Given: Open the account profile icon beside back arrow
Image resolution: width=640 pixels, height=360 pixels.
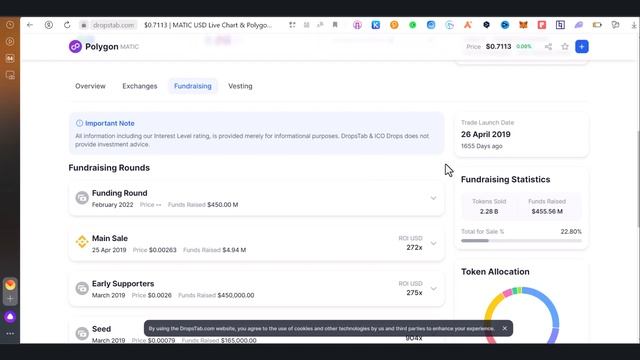Looking at the screenshot, I should (x=49, y=25).
